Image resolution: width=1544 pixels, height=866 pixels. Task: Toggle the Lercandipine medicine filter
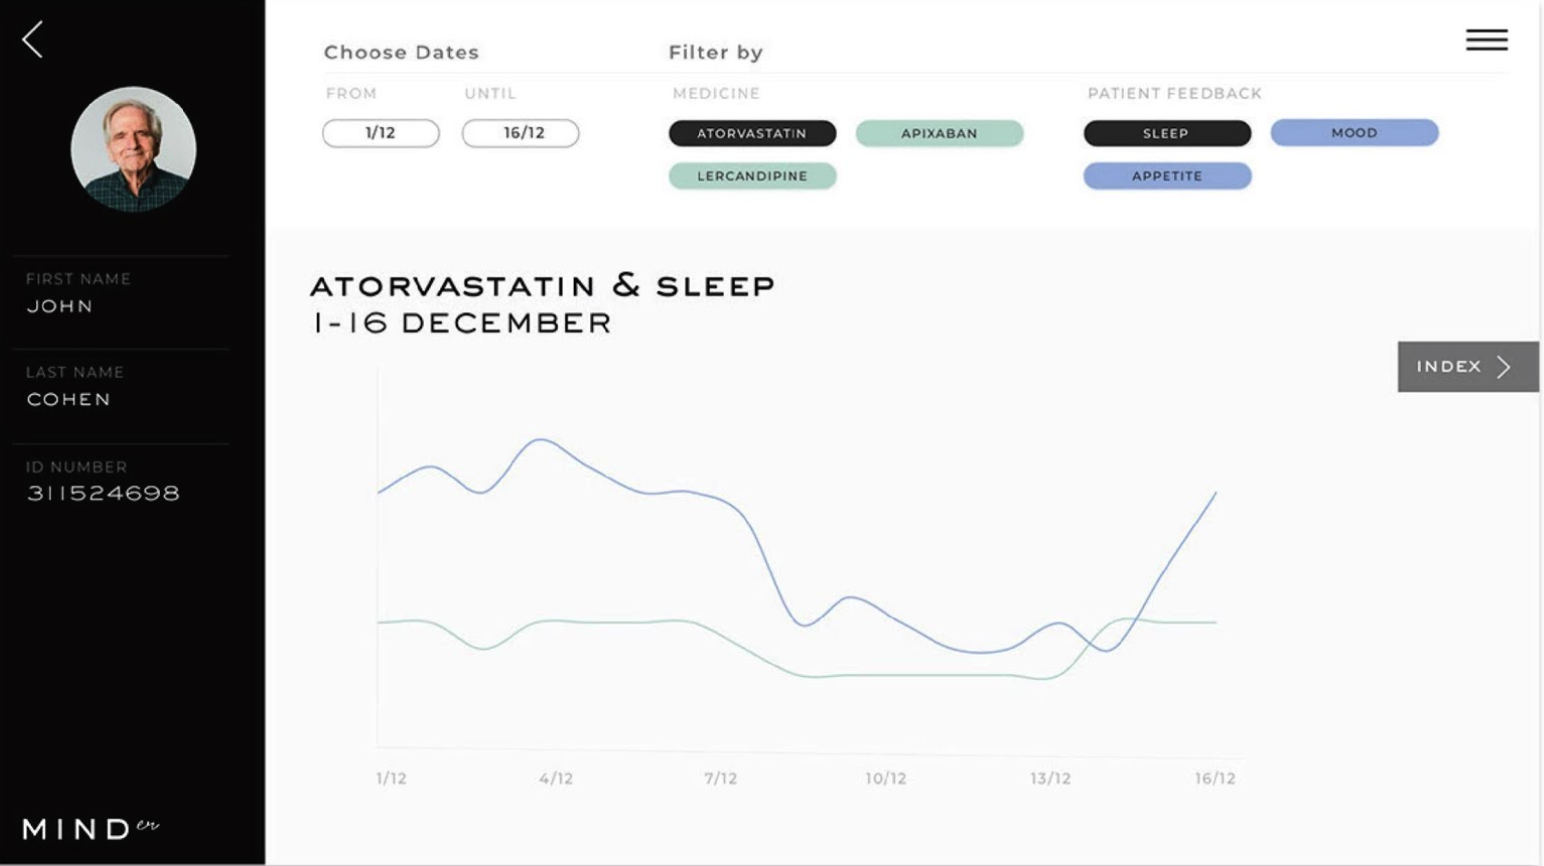pyautogui.click(x=752, y=176)
